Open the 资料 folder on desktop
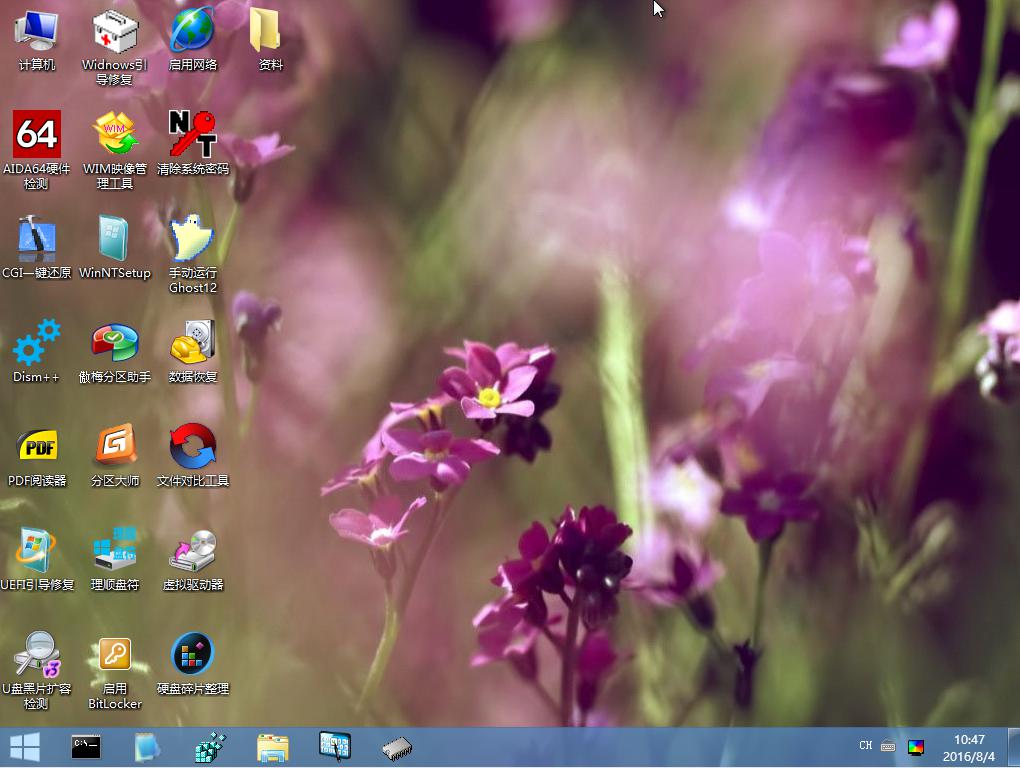This screenshot has height=768, width=1020. click(x=270, y=30)
